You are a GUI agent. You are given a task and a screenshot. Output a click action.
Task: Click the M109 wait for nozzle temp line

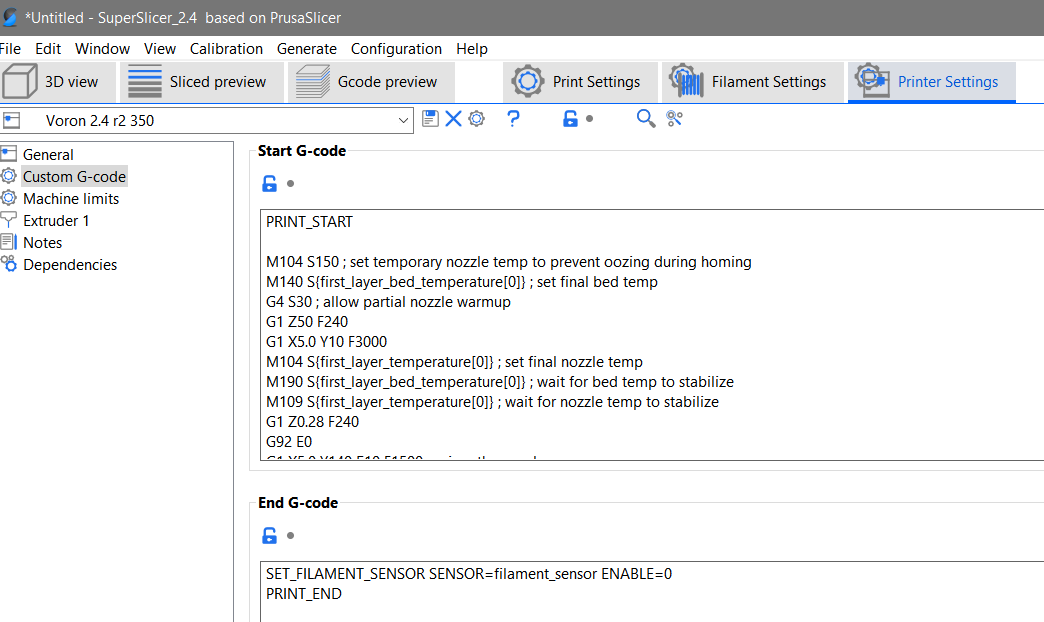(x=492, y=402)
